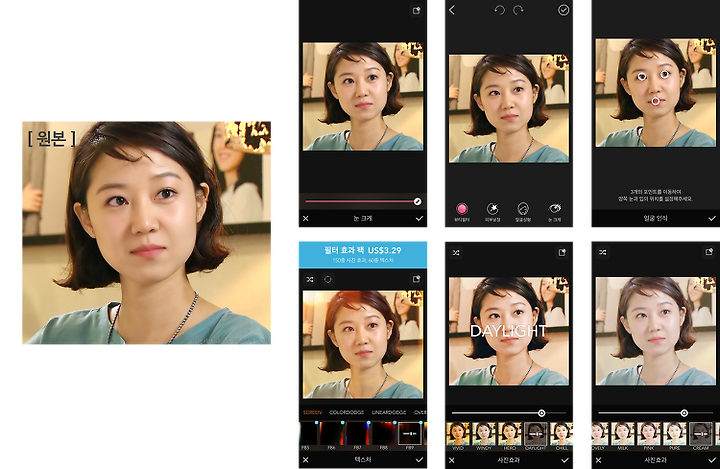Select the right eye marker in 얼굴 인식
The image size is (720, 469).
pyautogui.click(x=665, y=74)
